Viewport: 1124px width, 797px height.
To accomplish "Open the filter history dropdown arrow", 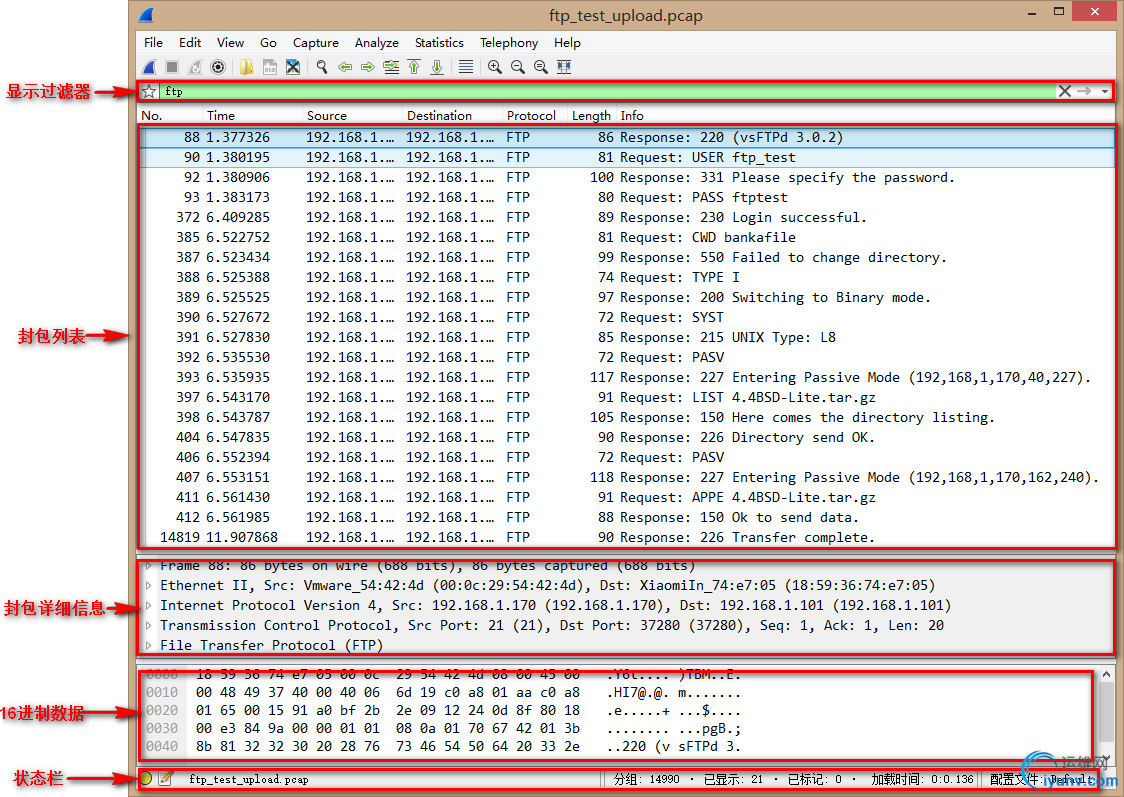I will (1105, 92).
